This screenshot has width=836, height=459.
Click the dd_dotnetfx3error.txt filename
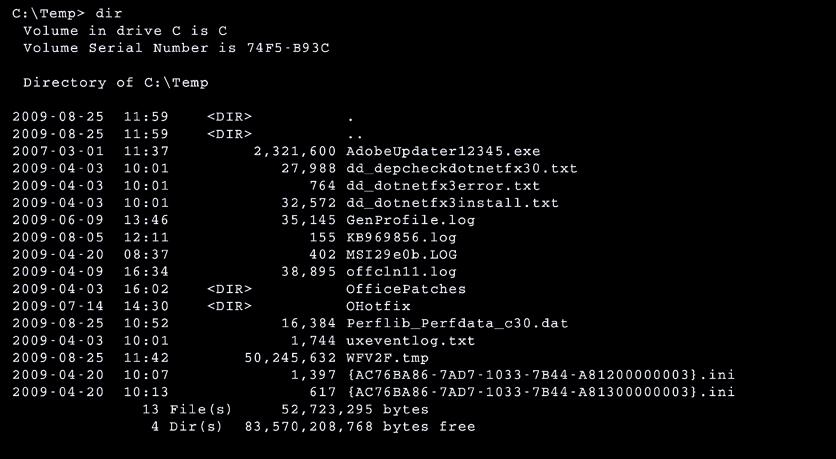(x=443, y=186)
